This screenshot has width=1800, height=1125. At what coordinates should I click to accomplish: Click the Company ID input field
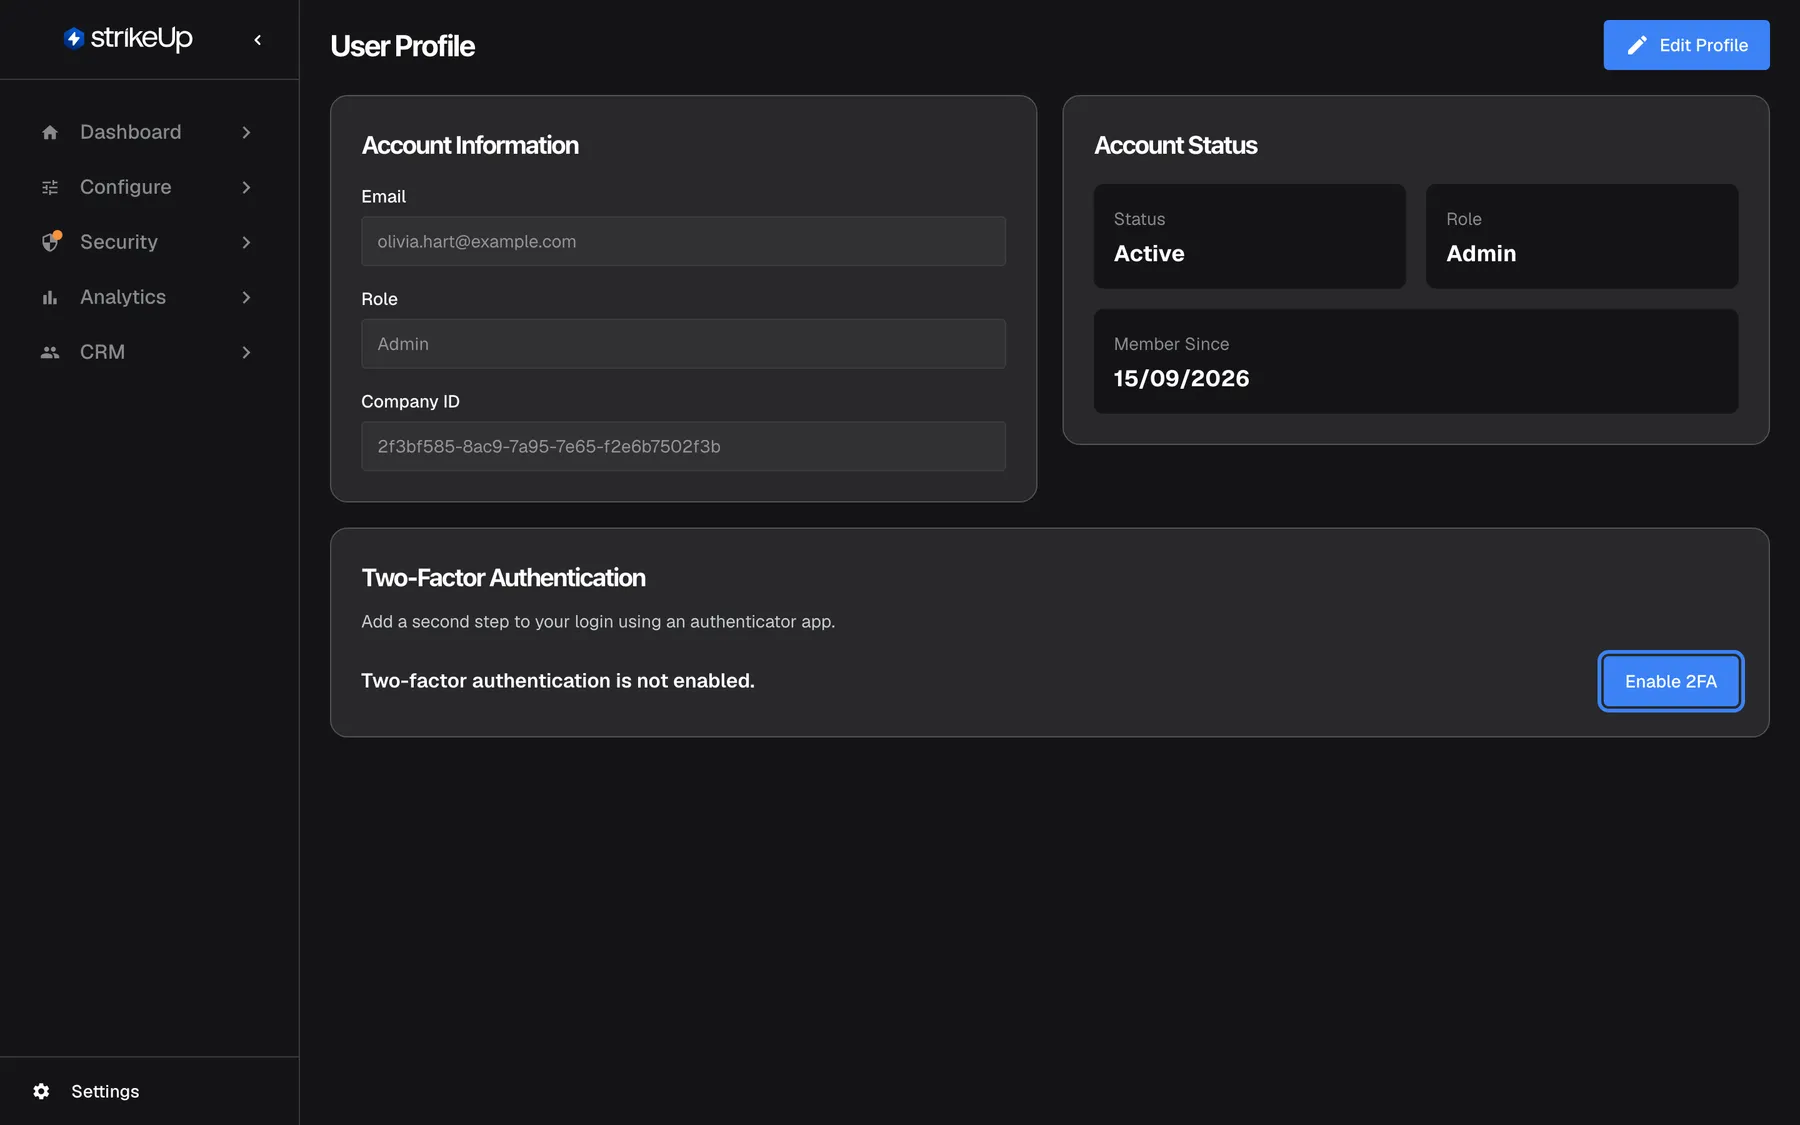click(x=683, y=446)
